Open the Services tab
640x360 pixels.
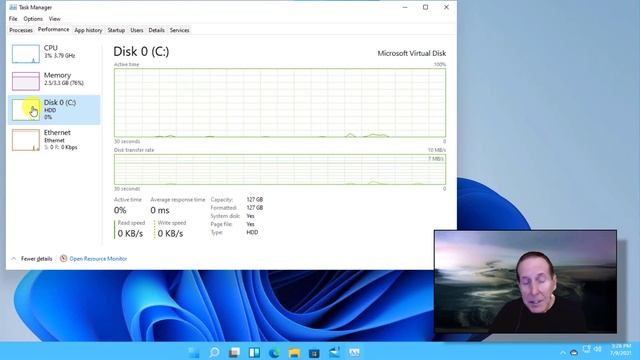coord(180,30)
